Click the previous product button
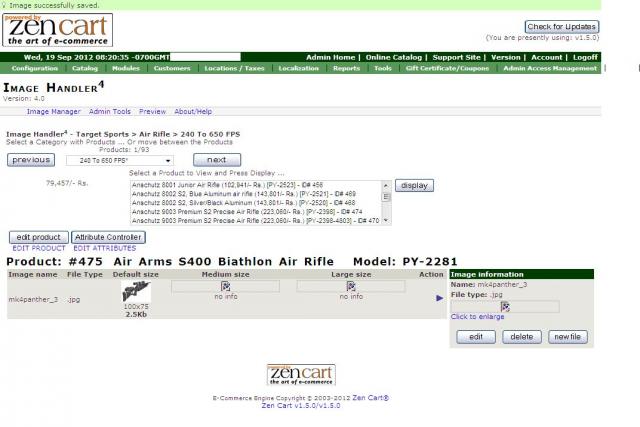Screen dimensions: 640x427 click(31, 160)
